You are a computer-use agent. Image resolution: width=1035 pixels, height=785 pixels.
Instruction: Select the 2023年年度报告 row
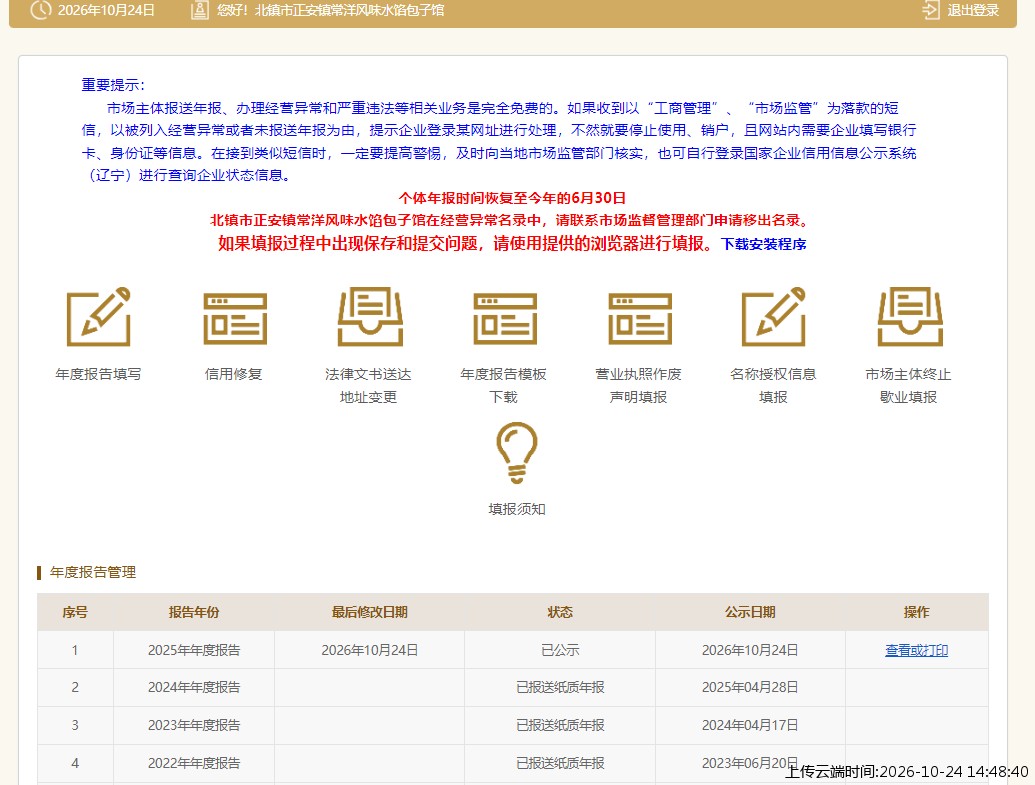(x=513, y=726)
